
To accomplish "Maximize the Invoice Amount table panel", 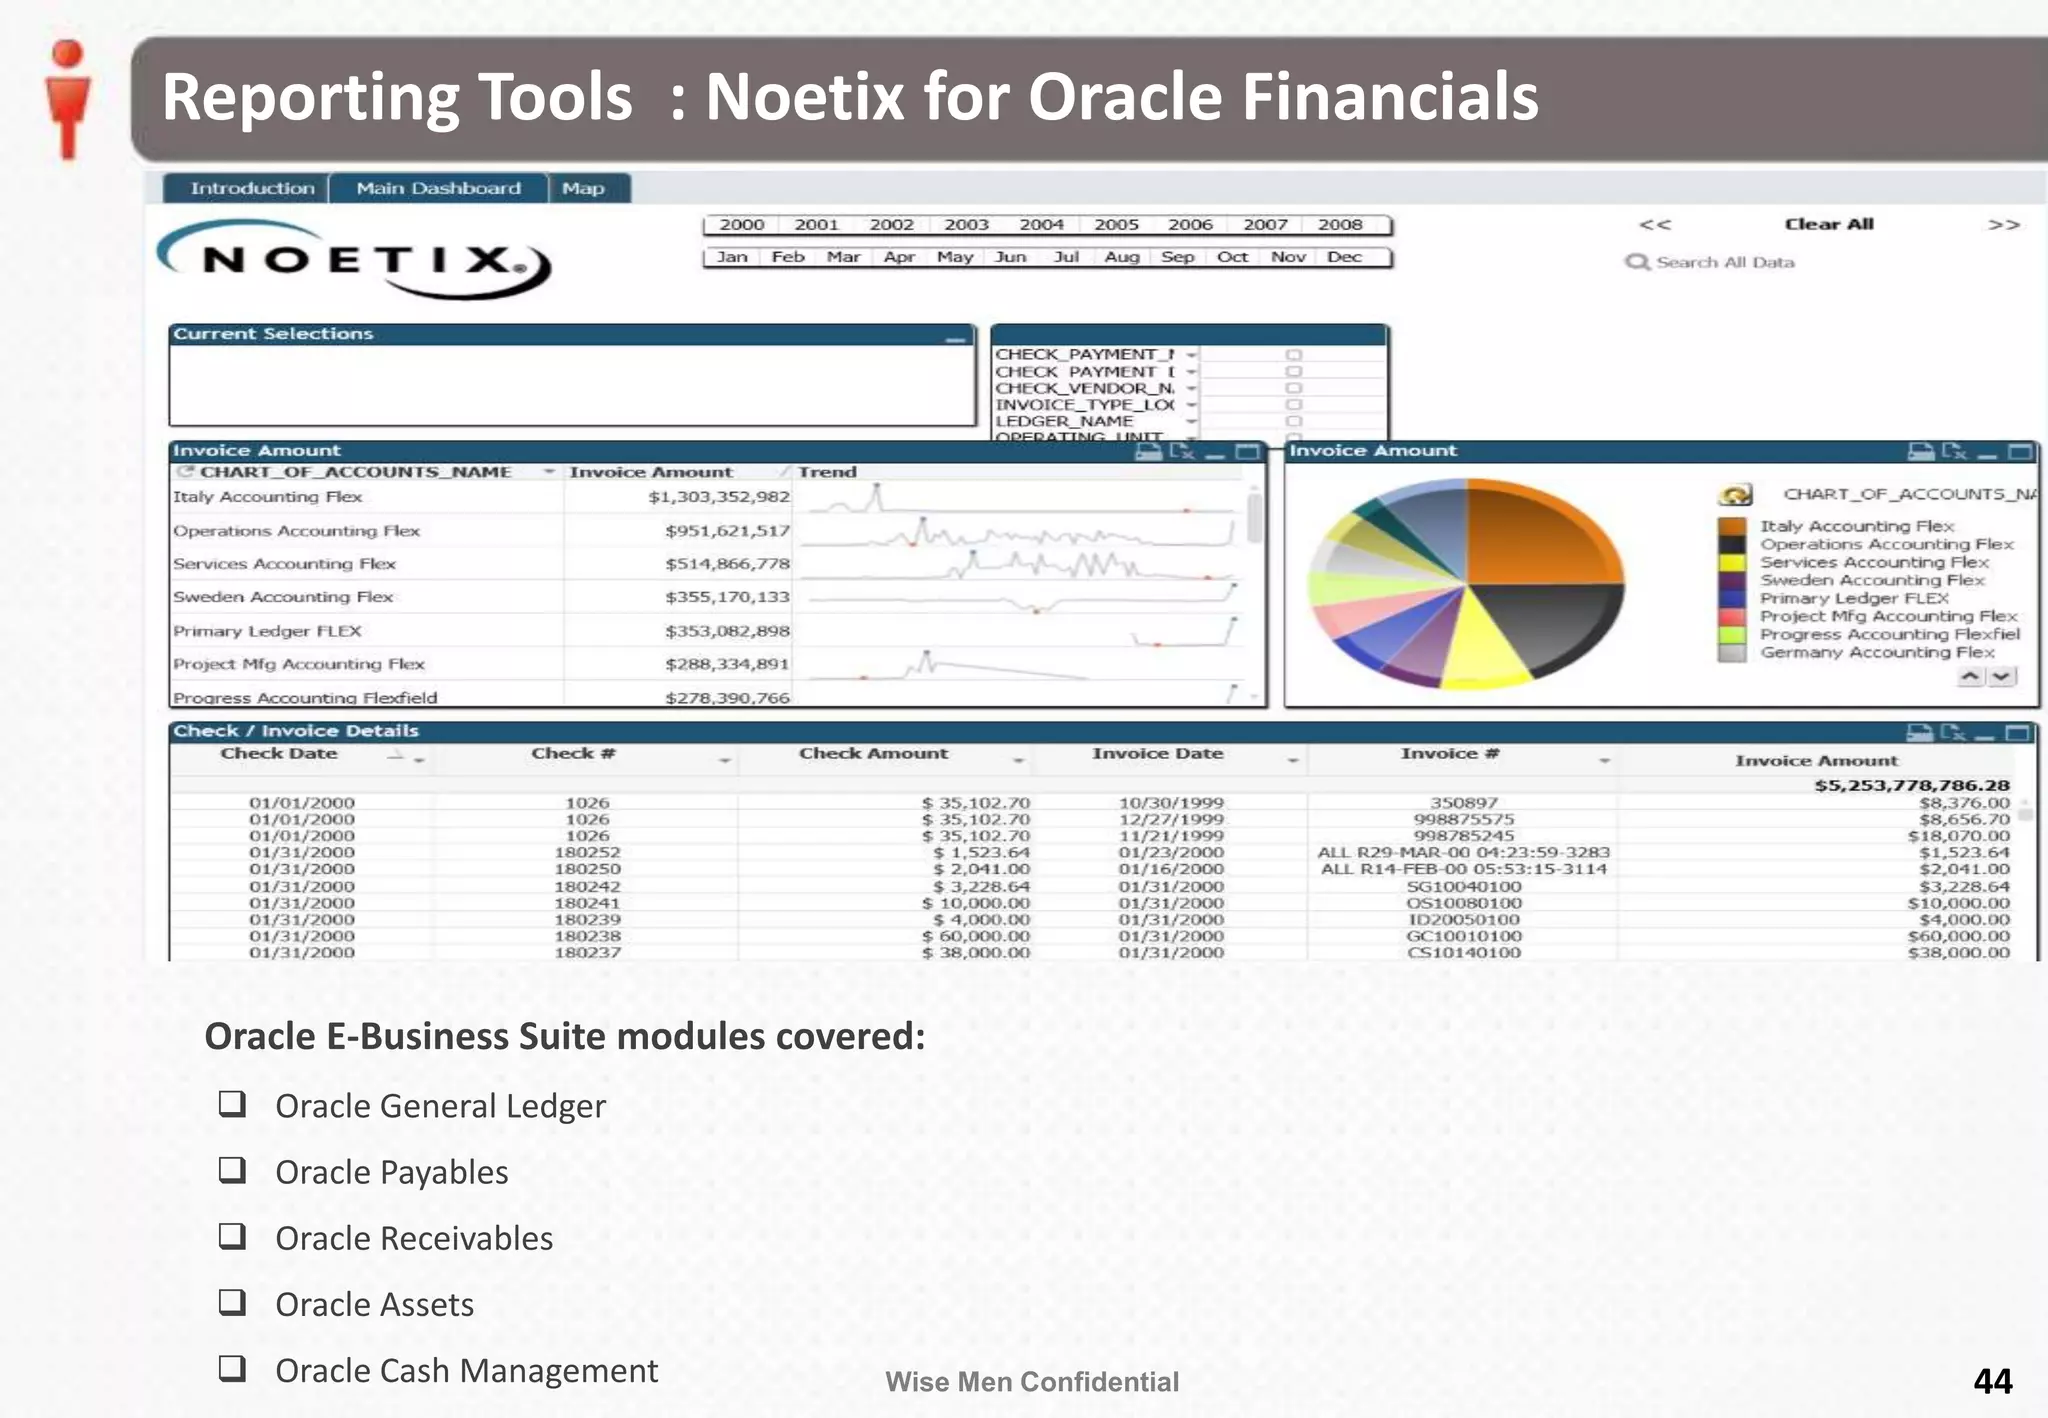I will pos(1248,452).
